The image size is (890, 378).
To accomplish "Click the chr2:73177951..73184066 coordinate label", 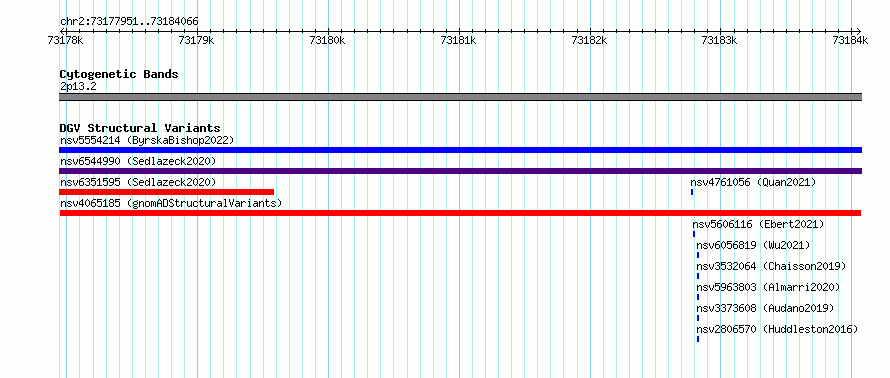I will click(x=129, y=22).
